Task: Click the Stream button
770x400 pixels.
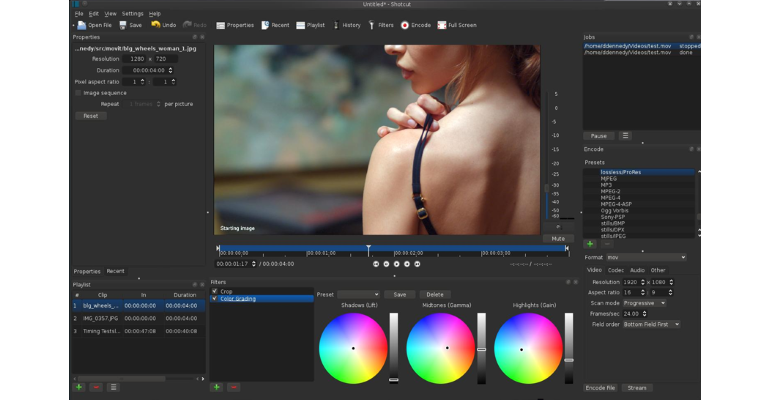Action: (x=637, y=388)
